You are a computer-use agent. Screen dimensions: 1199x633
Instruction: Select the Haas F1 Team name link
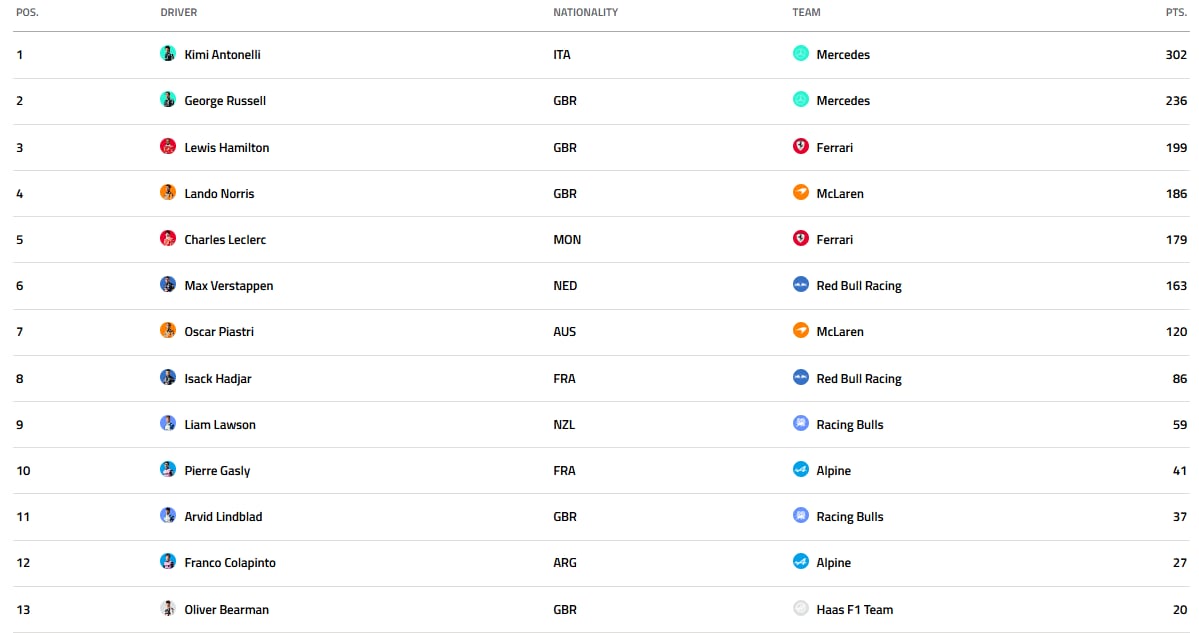tap(854, 609)
